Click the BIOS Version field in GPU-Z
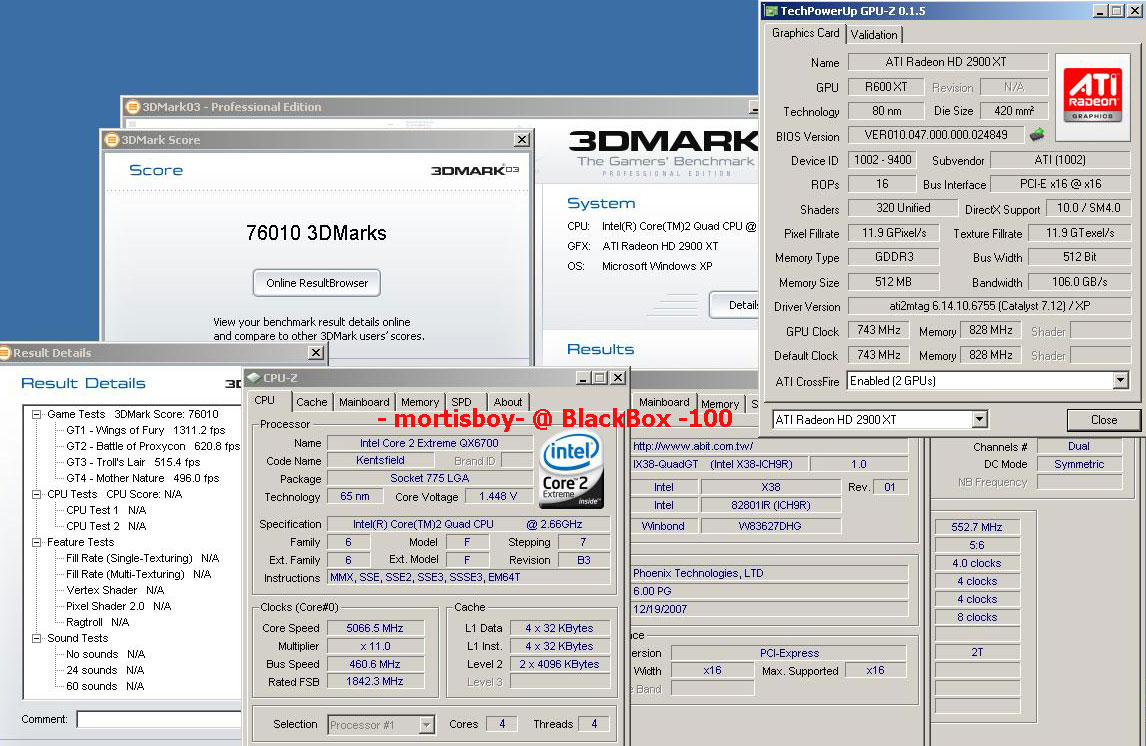 click(936, 135)
